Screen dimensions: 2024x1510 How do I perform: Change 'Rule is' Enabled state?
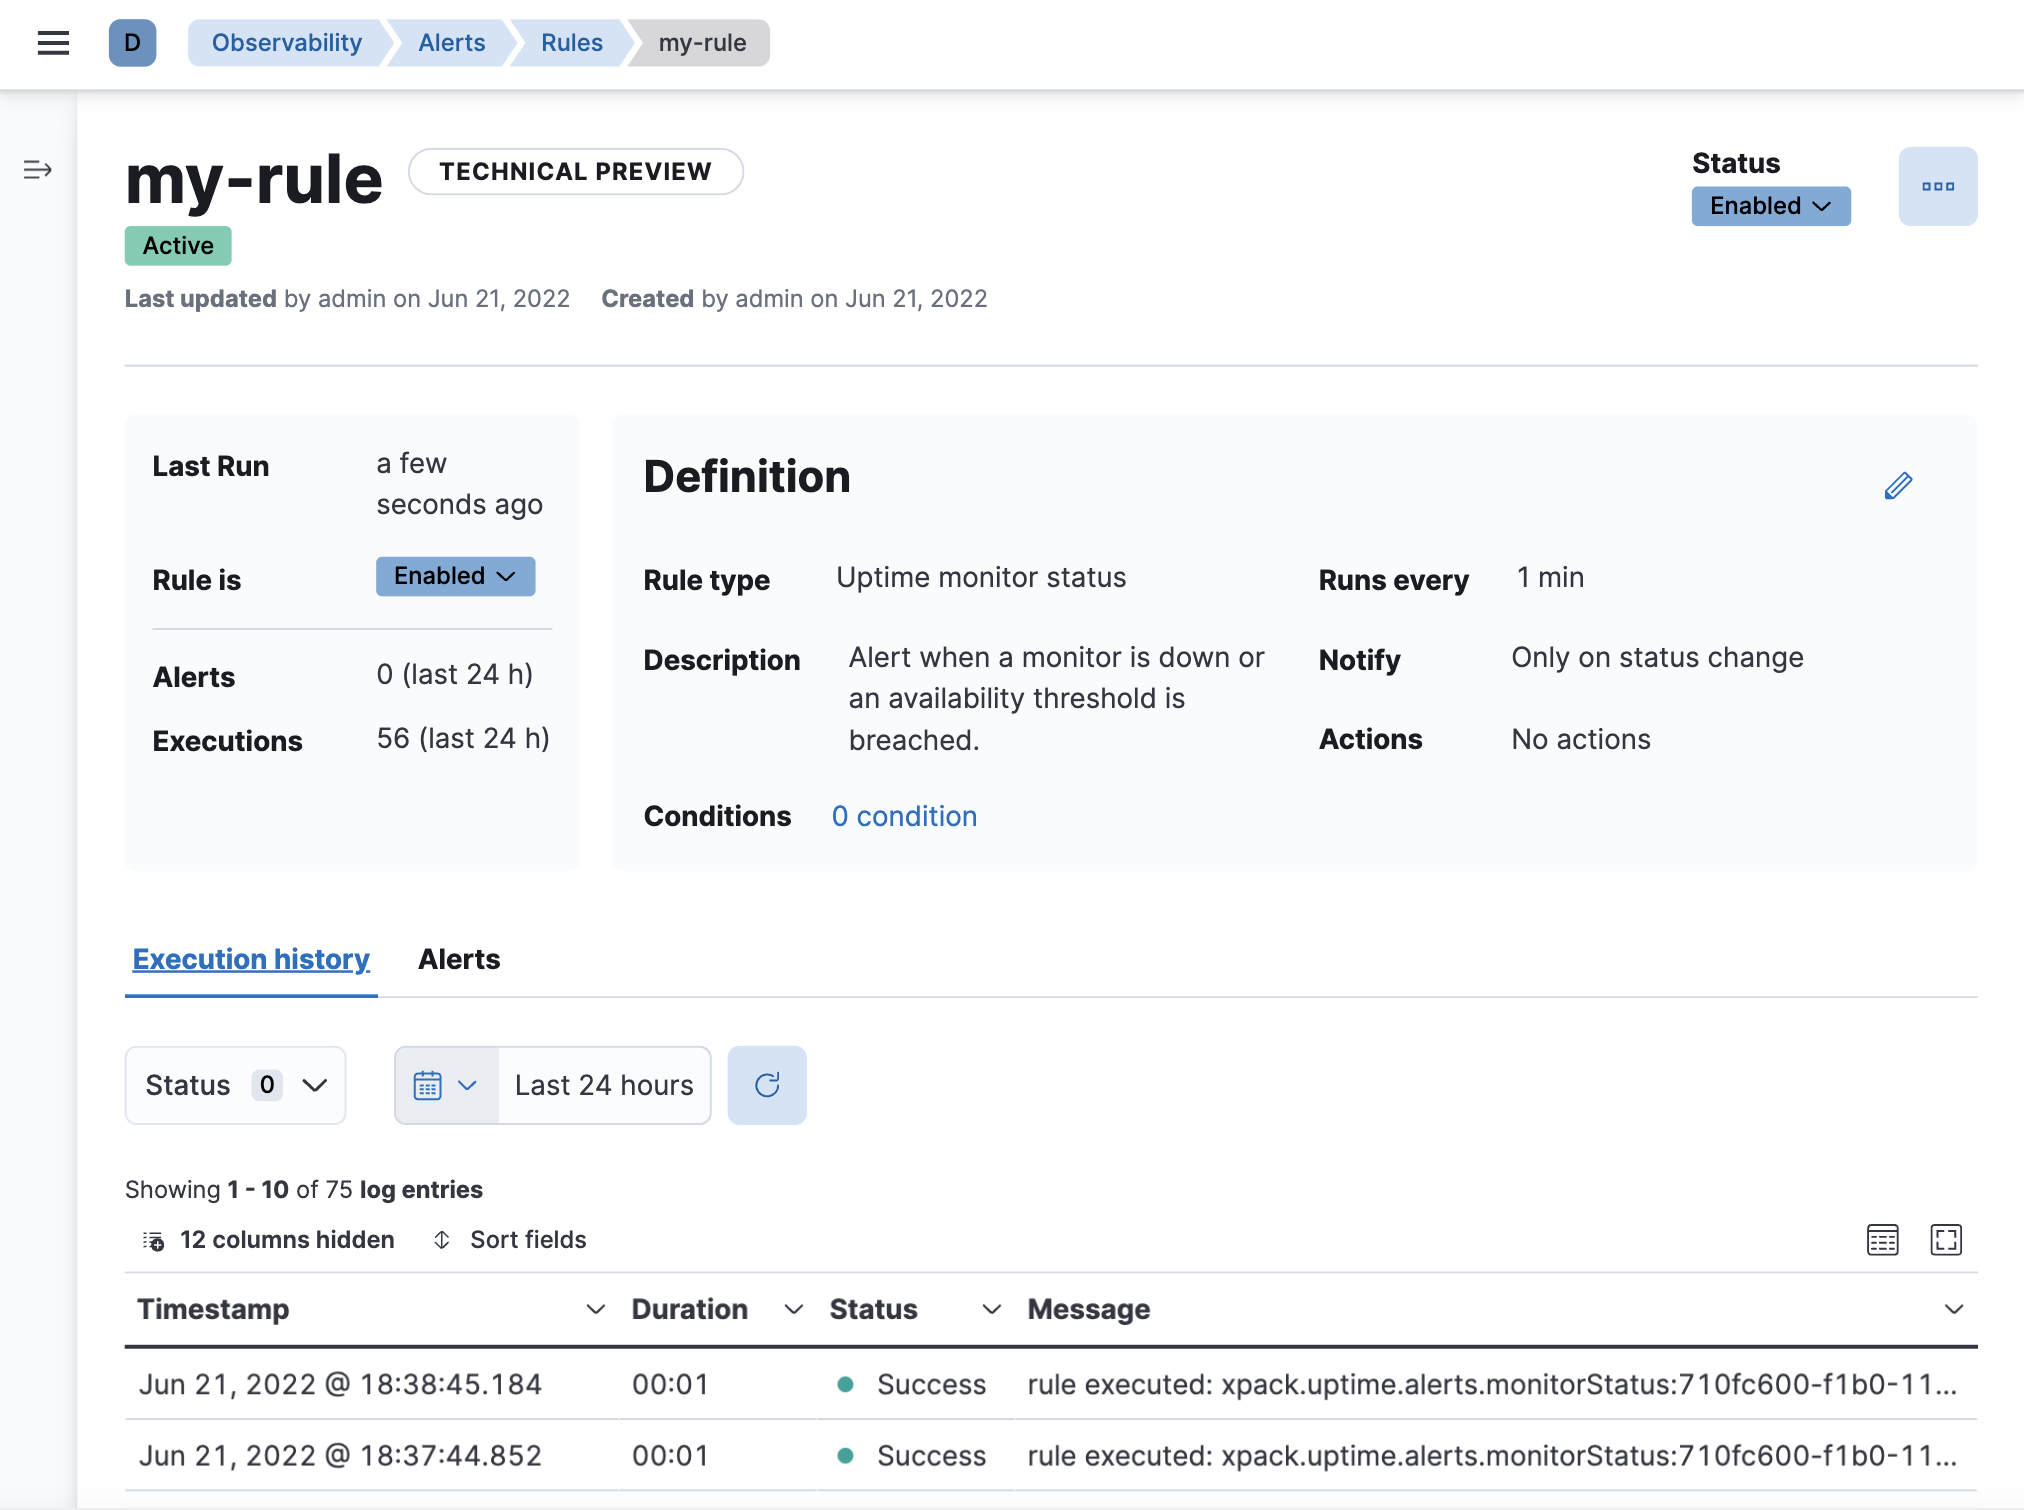pos(455,576)
